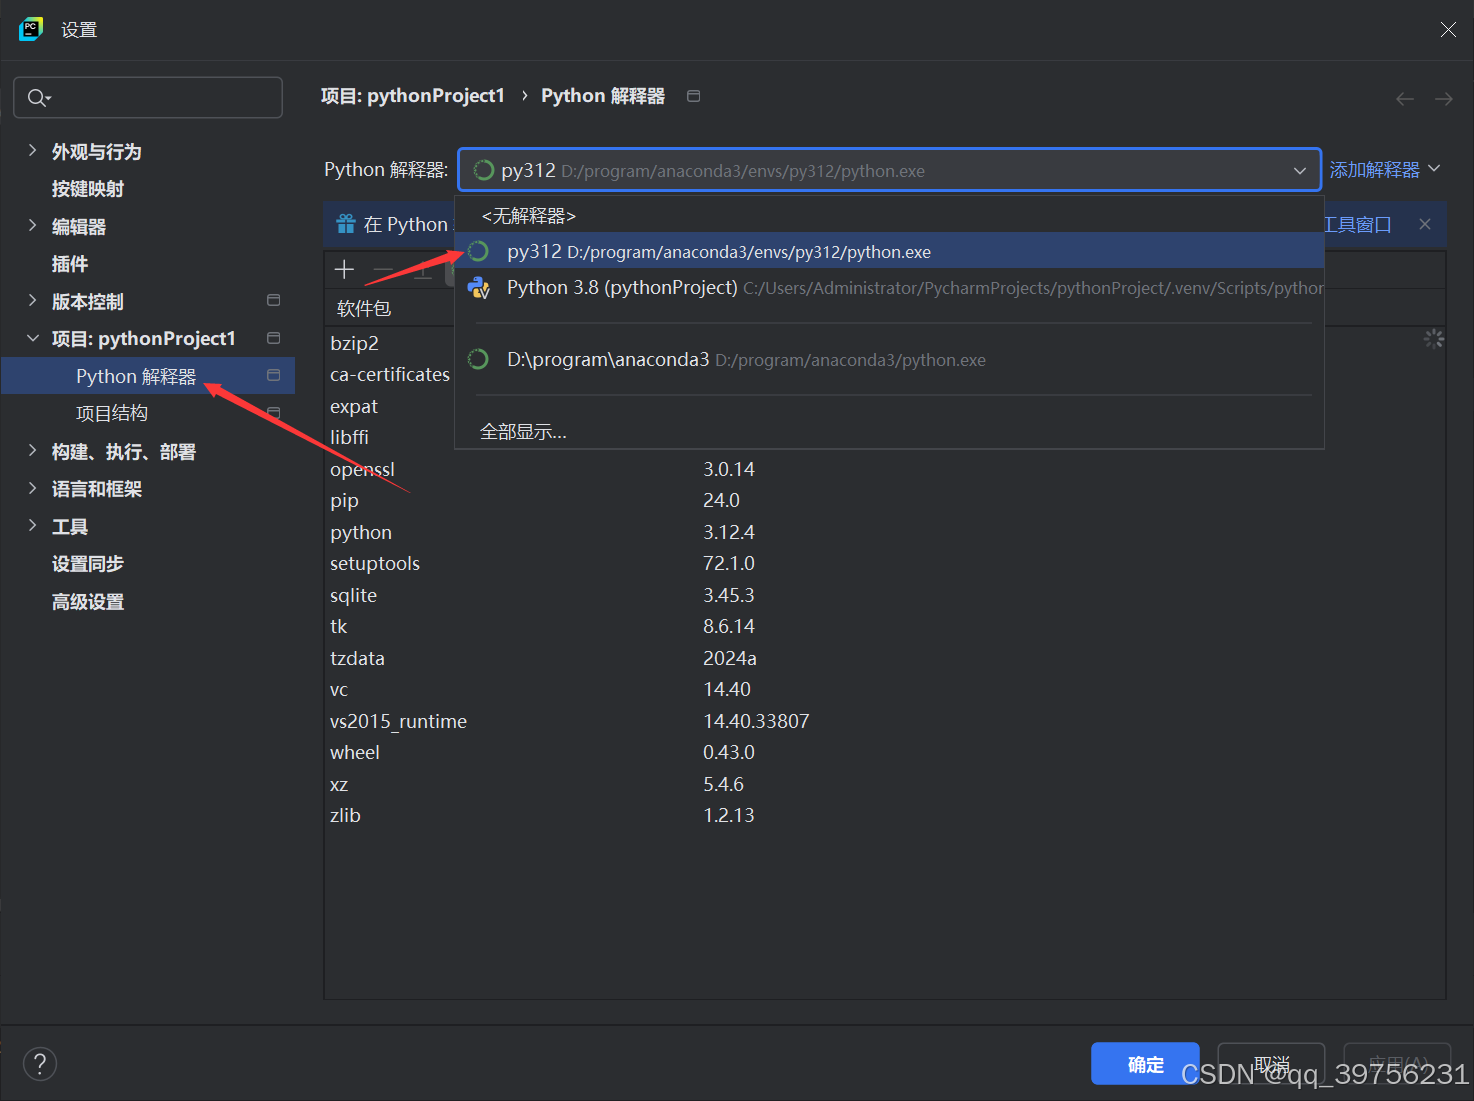This screenshot has width=1474, height=1101.
Task: Click the plus icon to install a package
Action: tap(344, 269)
